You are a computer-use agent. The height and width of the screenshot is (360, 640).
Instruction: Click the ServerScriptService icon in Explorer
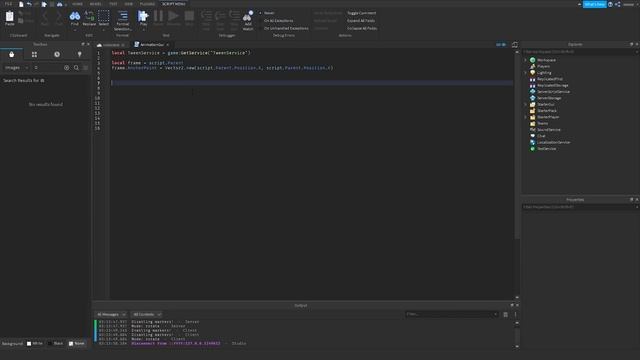coord(532,91)
